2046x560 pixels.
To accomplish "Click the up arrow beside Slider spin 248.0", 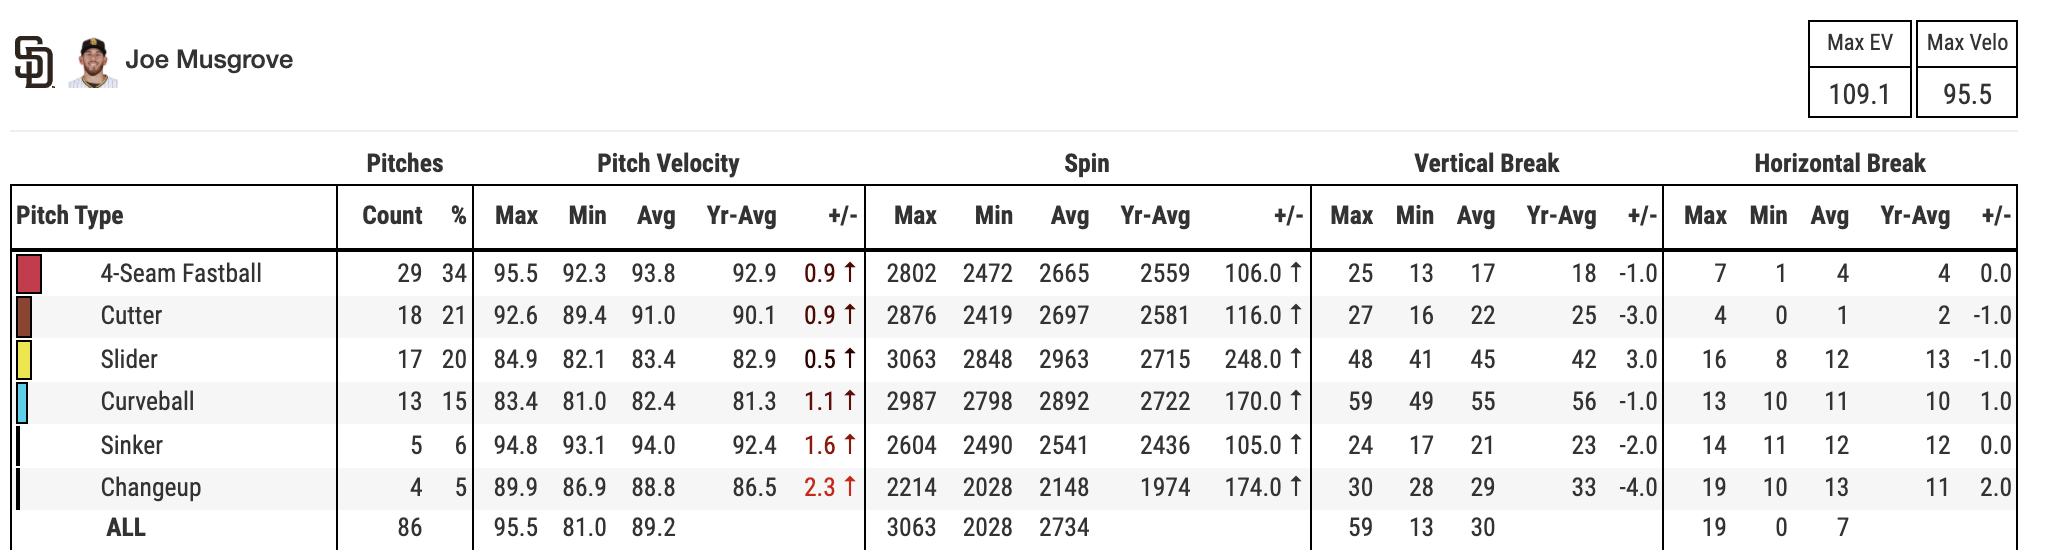I will (x=1296, y=358).
